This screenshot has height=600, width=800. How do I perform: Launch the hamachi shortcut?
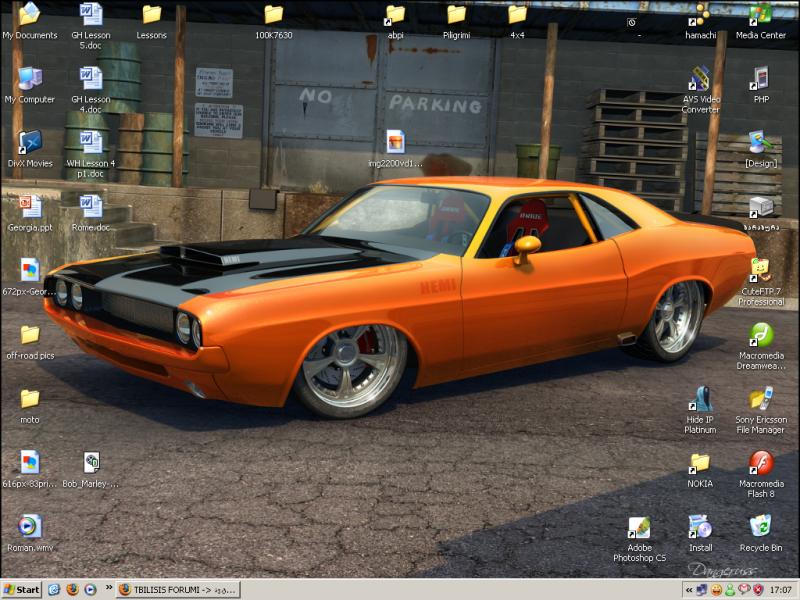(x=700, y=21)
